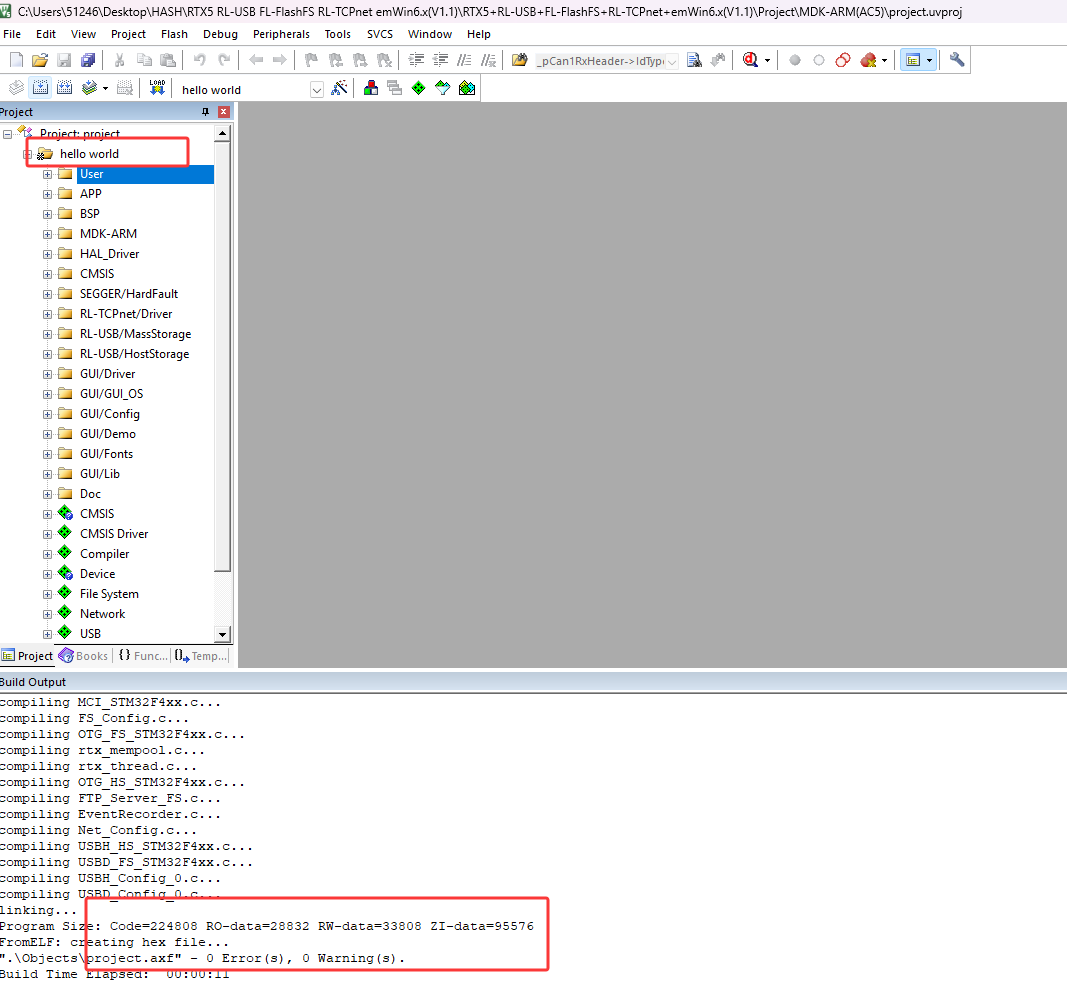Close the Project panel with red X
1067x994 pixels.
click(224, 112)
